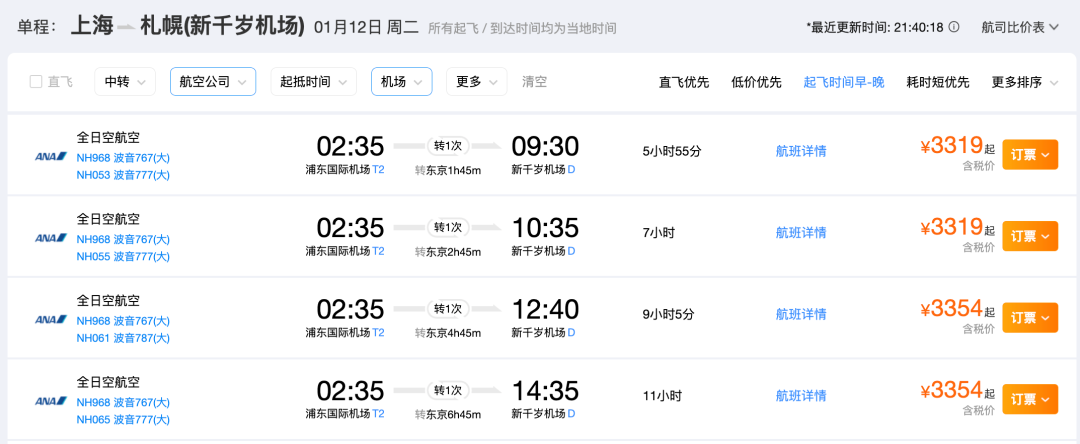Click the 转1次 badge in the 4h45m transfer row
The width and height of the screenshot is (1080, 444).
click(x=448, y=308)
